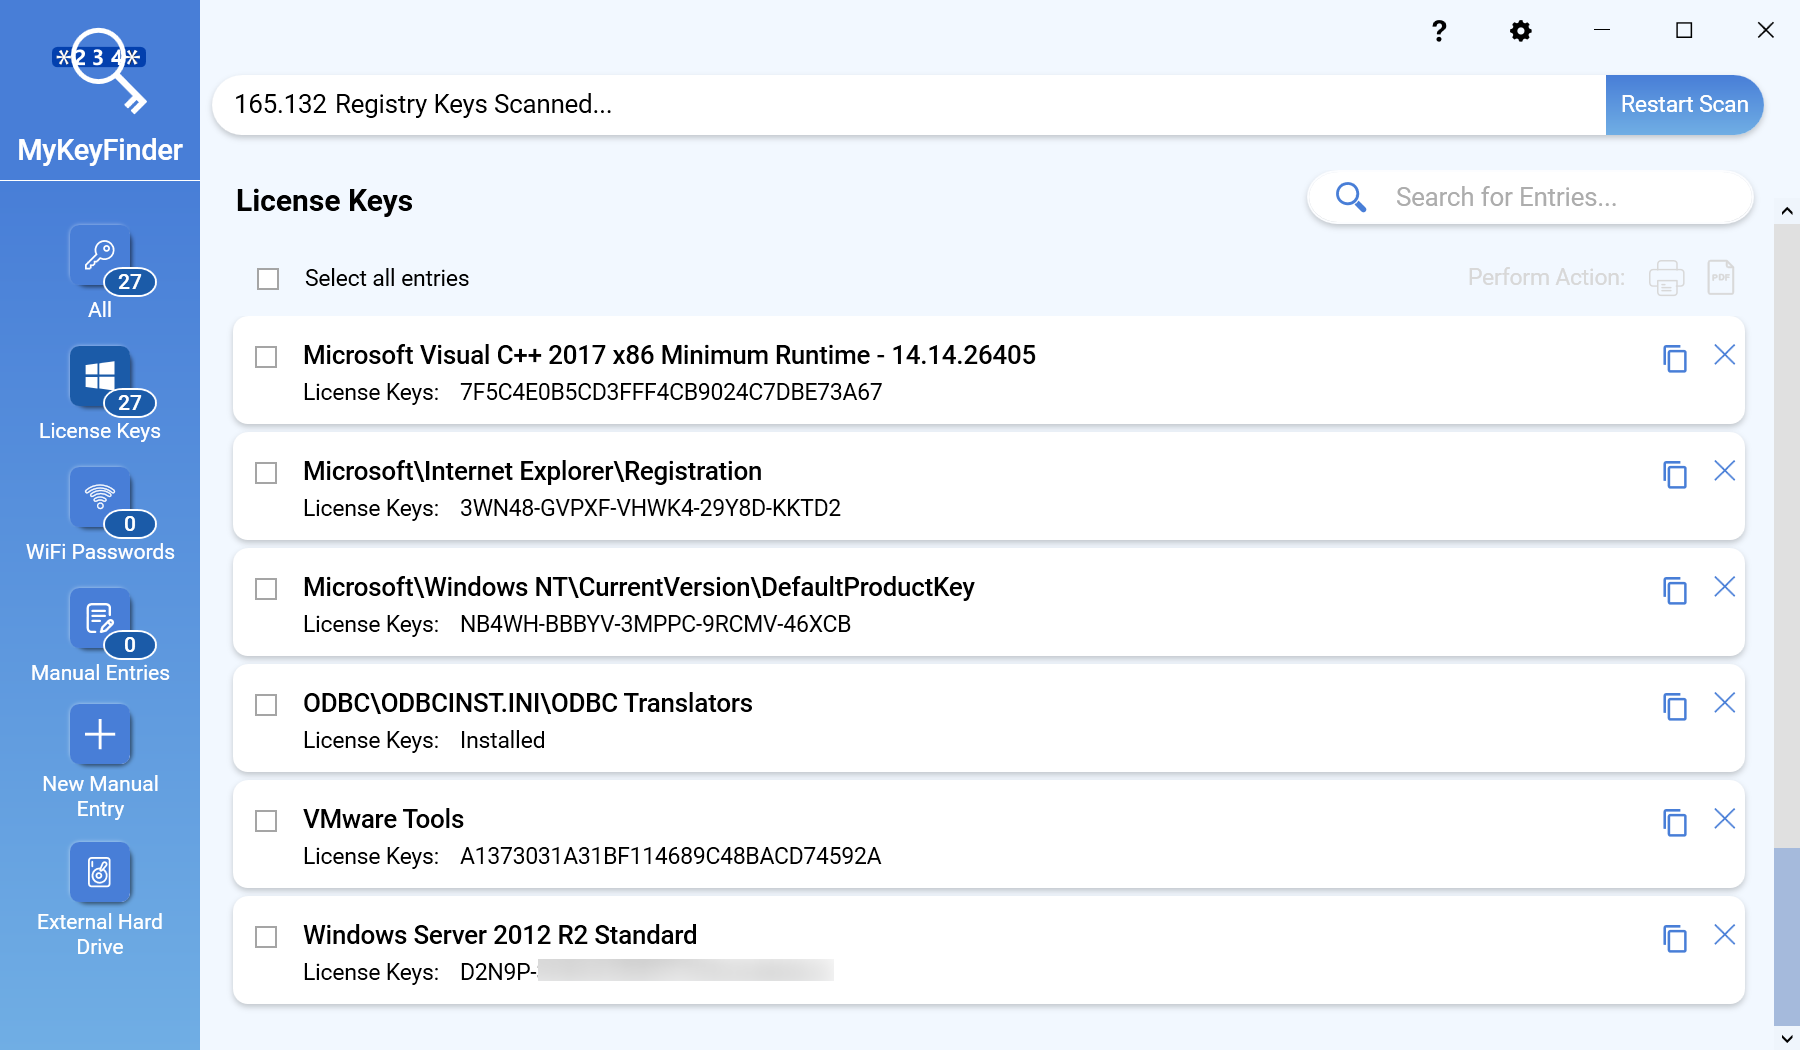
Task: Tick the Windows Server 2012 R2 checkbox
Action: 266,937
